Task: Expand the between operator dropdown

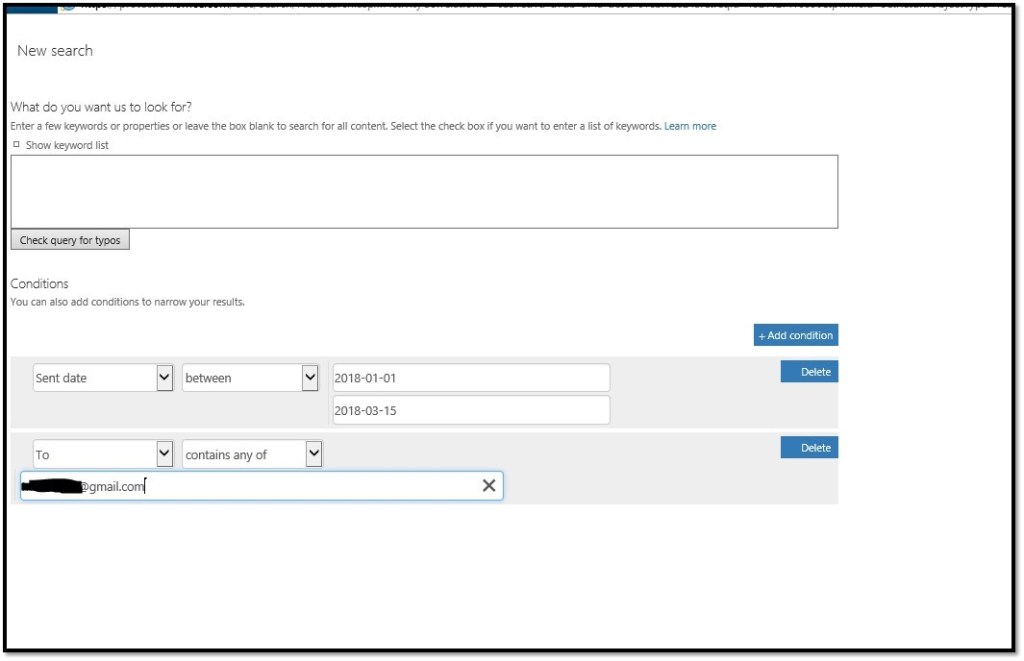Action: point(309,378)
